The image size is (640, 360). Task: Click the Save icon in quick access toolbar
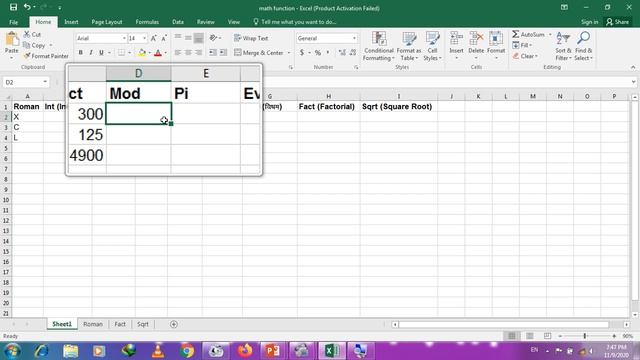tap(13, 7)
